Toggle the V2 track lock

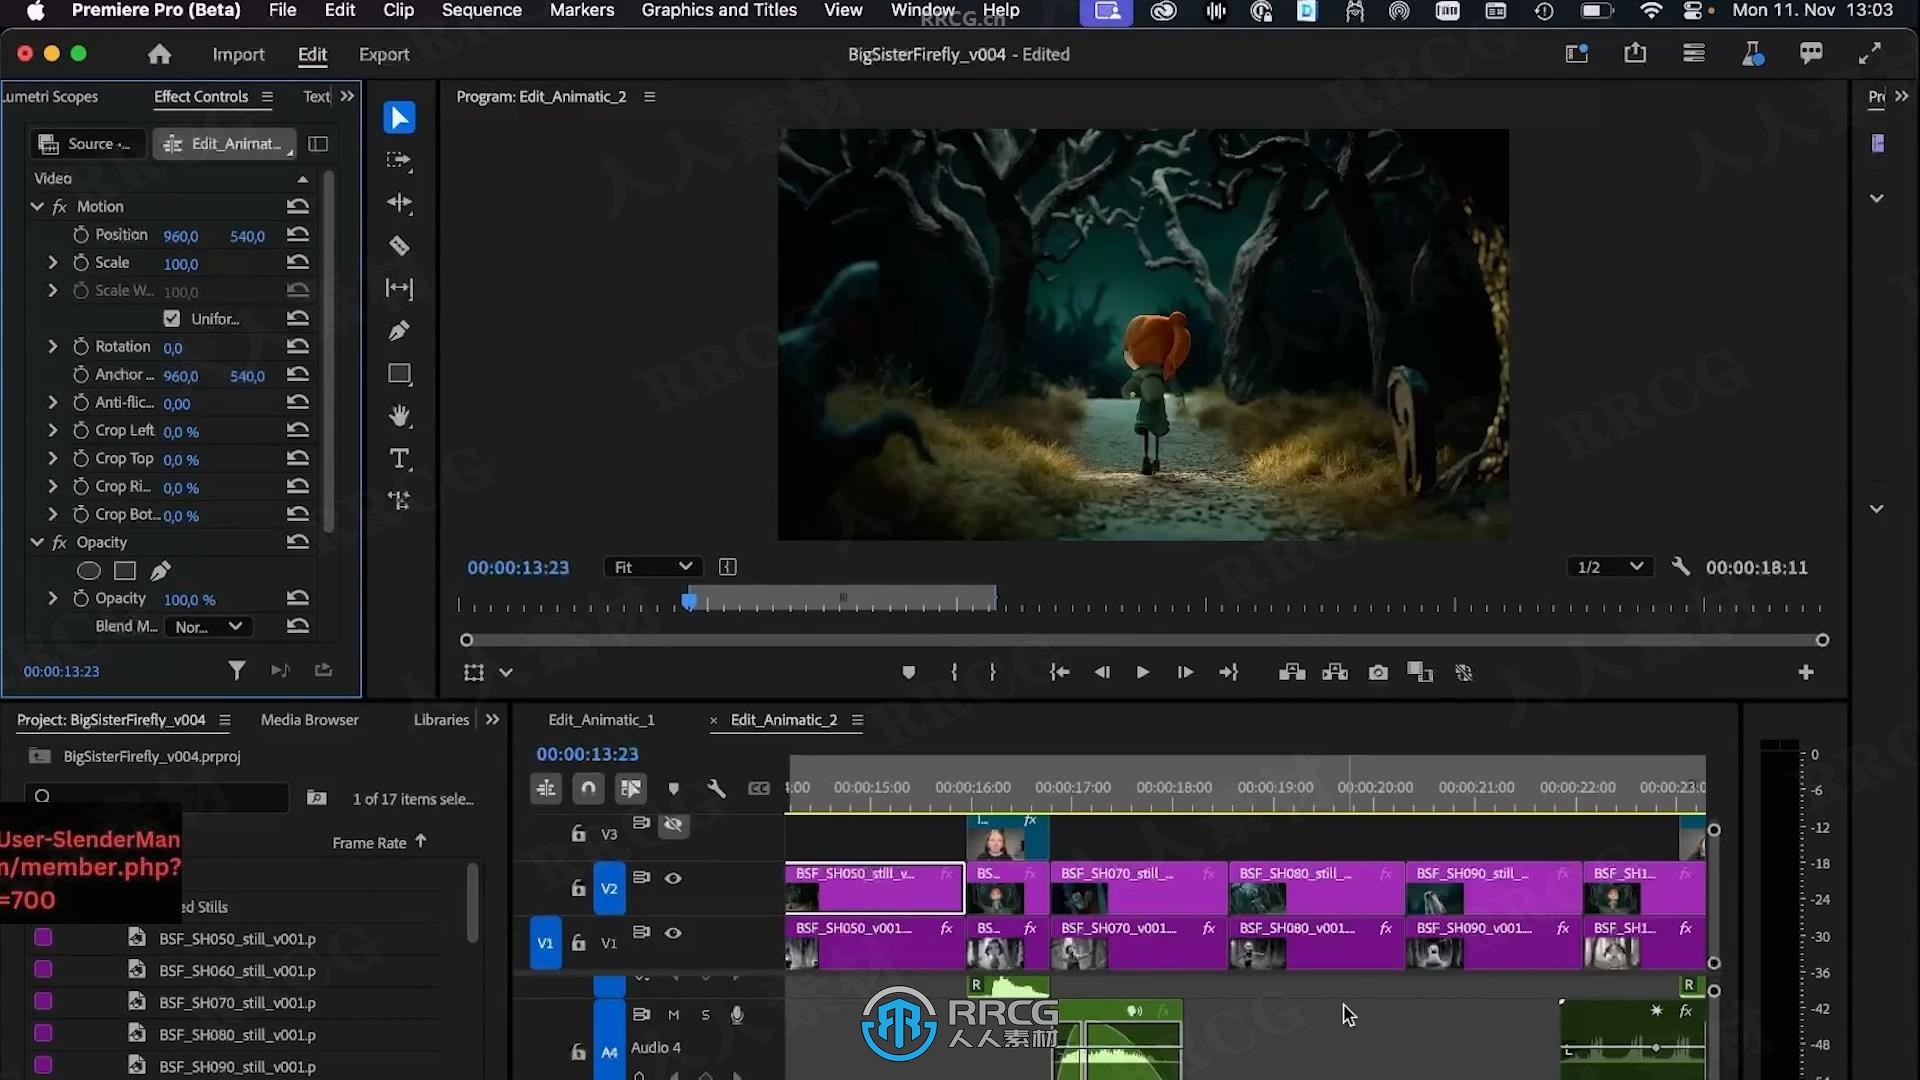pos(578,888)
